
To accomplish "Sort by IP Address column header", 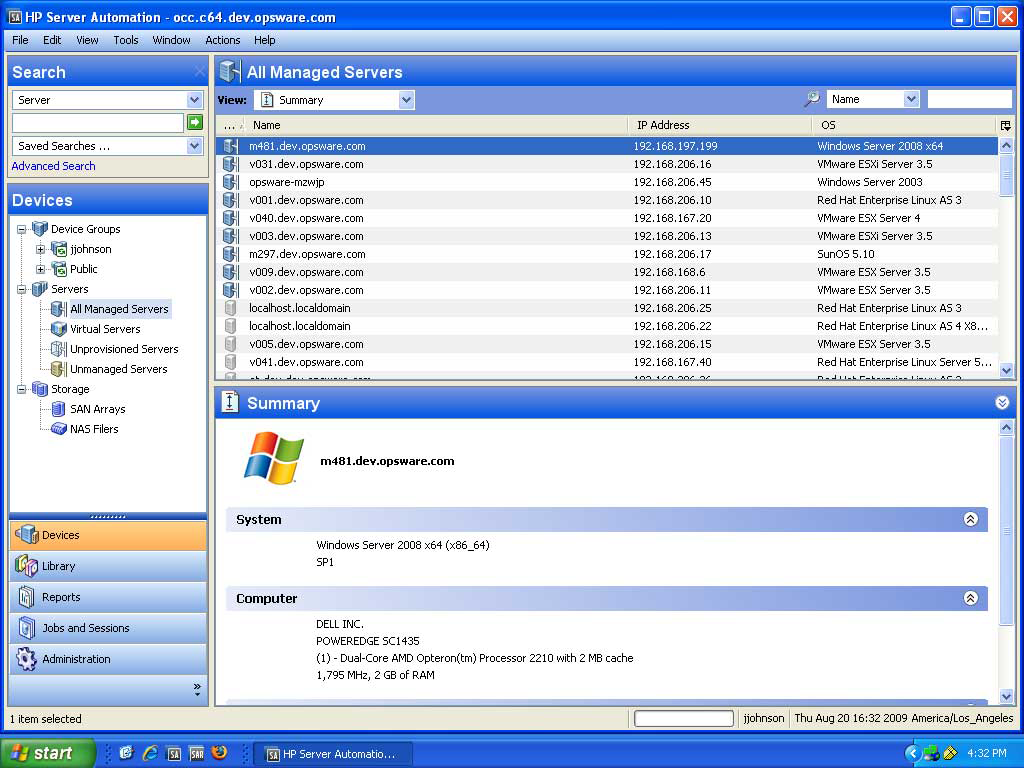I will [x=720, y=125].
